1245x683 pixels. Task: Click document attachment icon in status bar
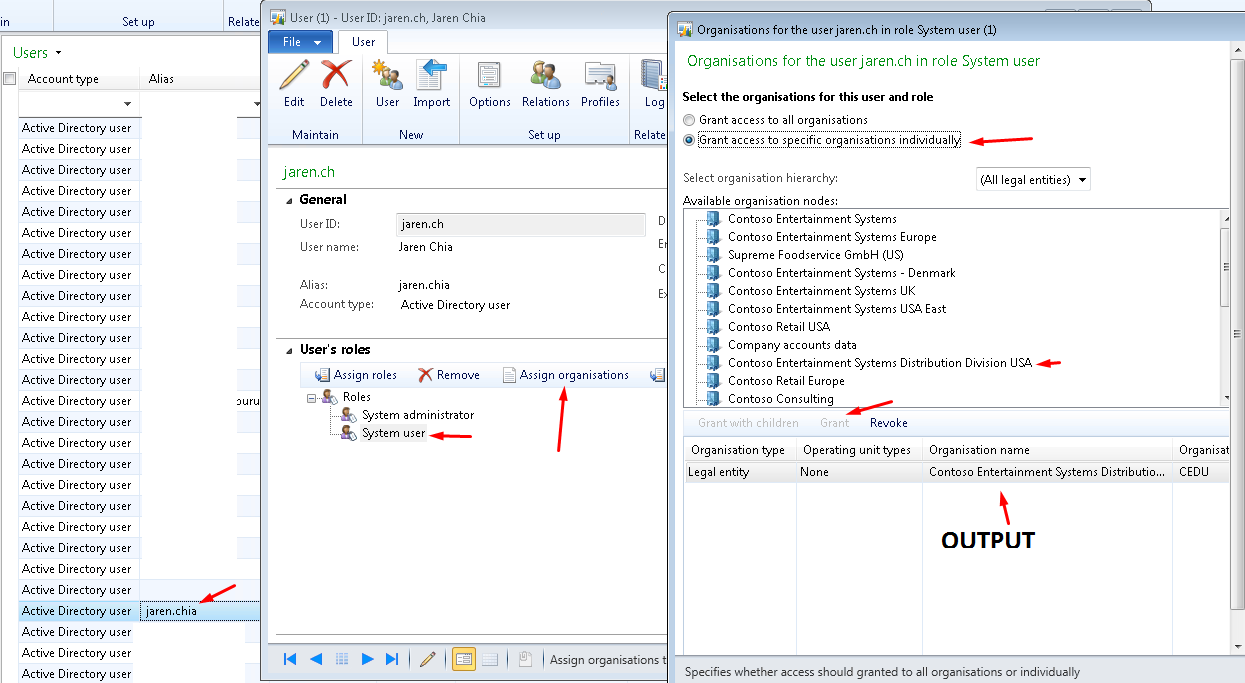coord(525,659)
